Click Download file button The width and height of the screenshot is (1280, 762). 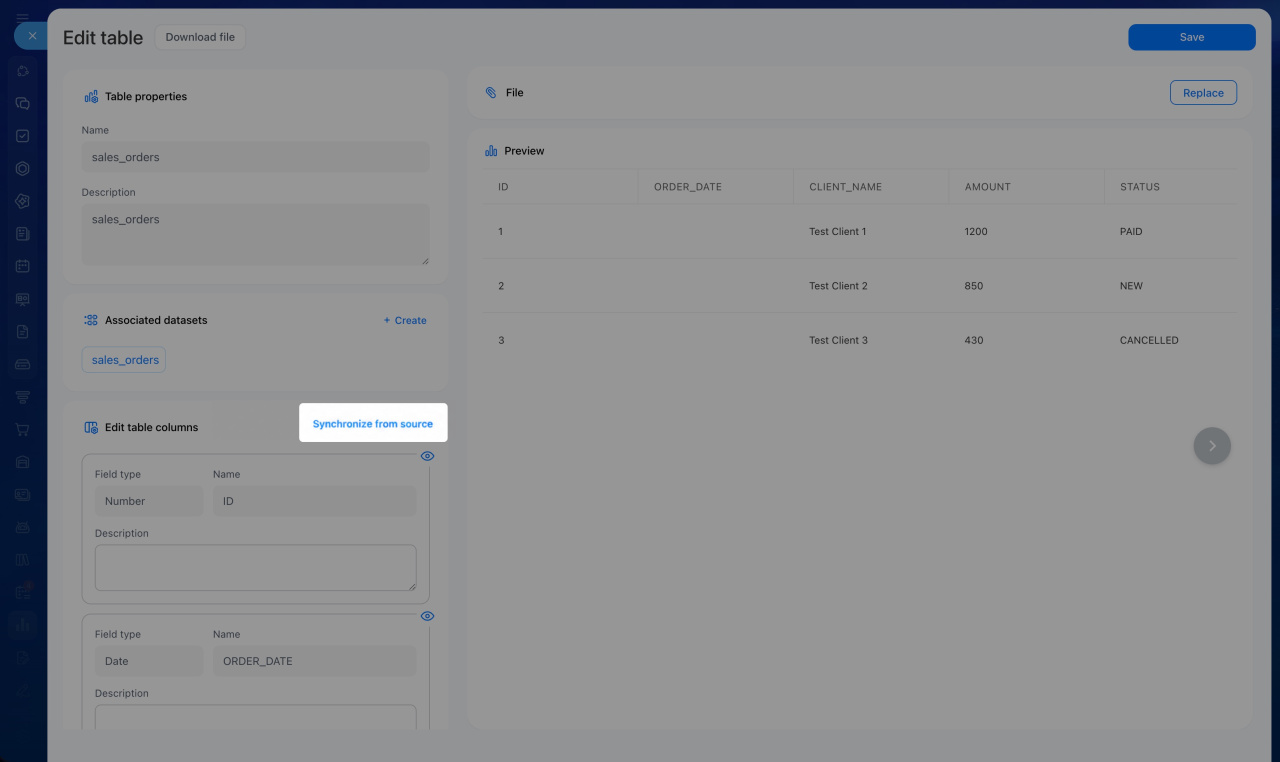tap(200, 37)
